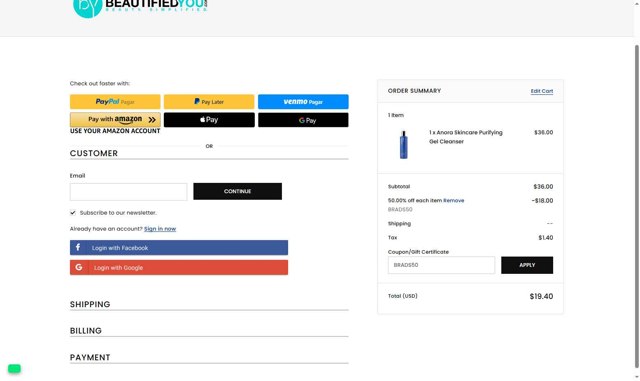
Task: Choose PayPal Pay Later option
Action: 209,102
